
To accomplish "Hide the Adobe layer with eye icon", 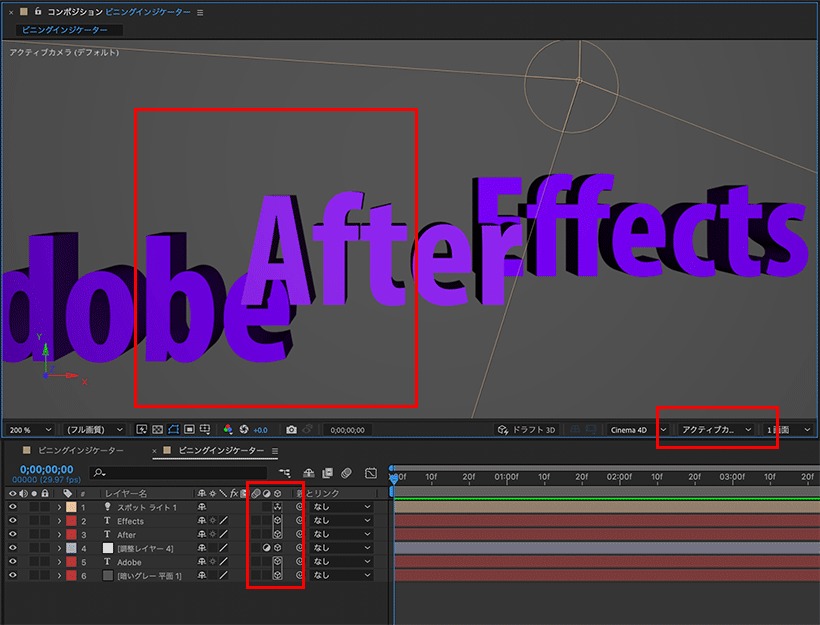I will 13,561.
